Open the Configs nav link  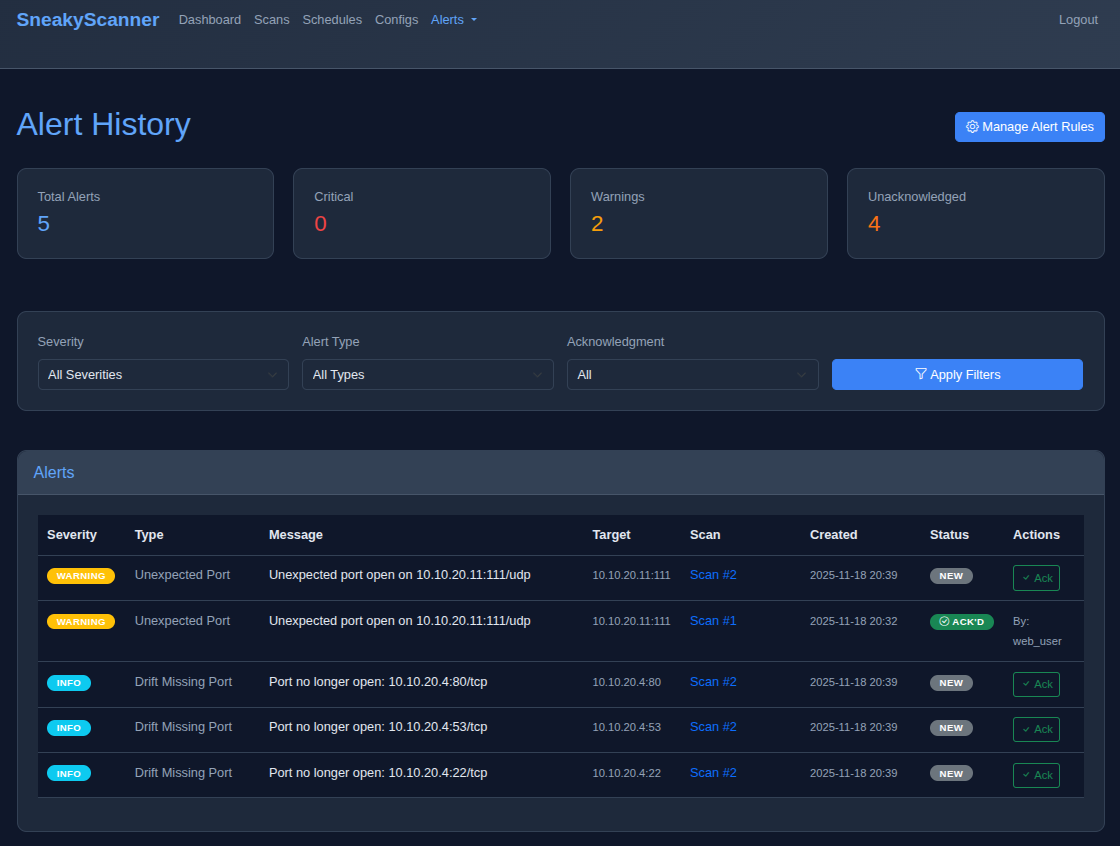tap(396, 20)
